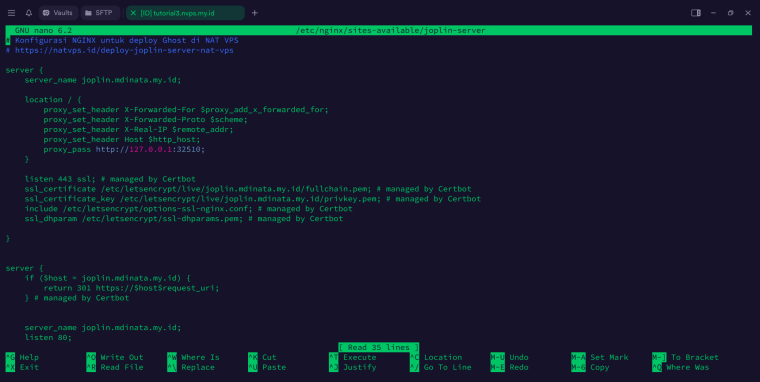Click the M-6 Copy shortcut
760x382 pixels.
pyautogui.click(x=590, y=367)
